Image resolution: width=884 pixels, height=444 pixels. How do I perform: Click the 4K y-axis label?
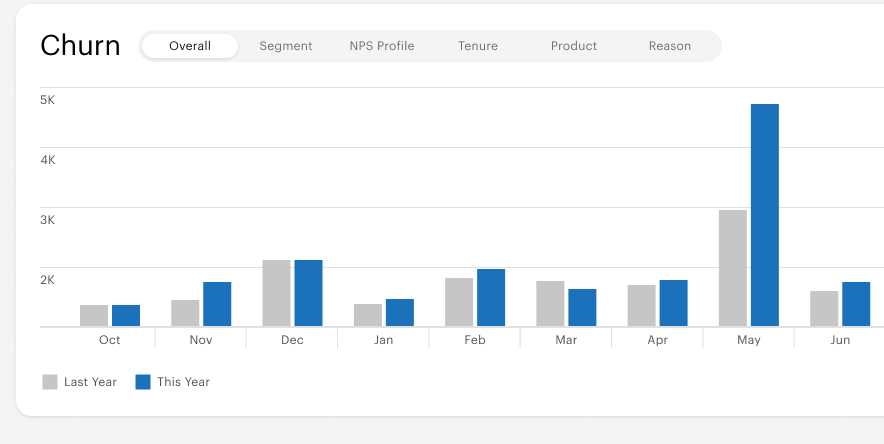[x=48, y=160]
